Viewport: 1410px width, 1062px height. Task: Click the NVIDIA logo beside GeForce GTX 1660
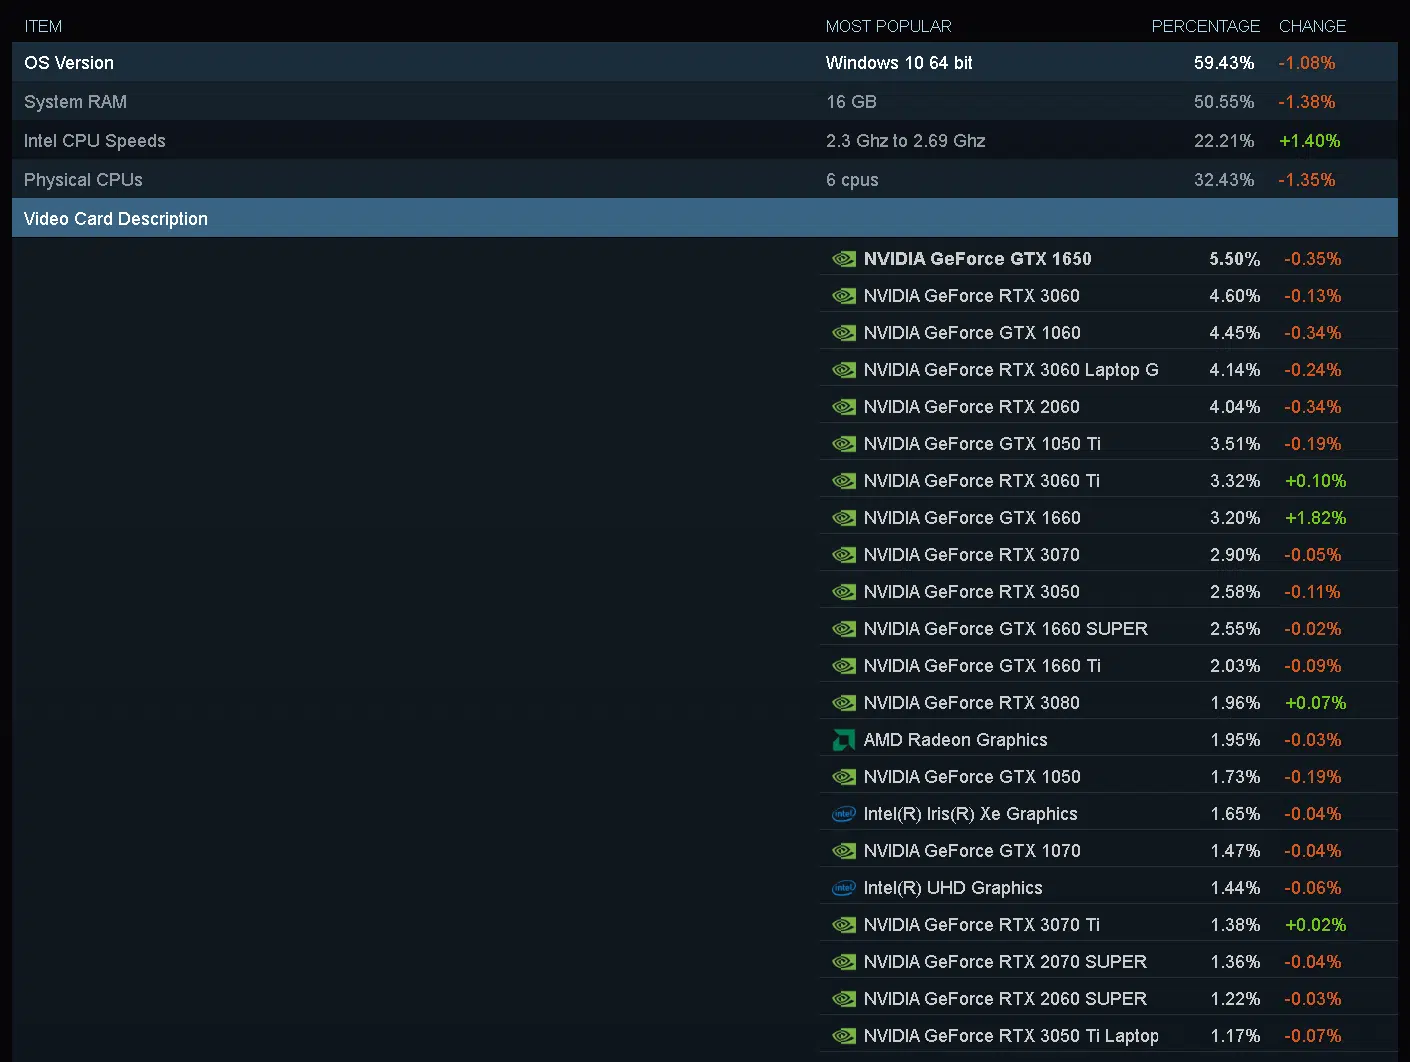click(844, 518)
